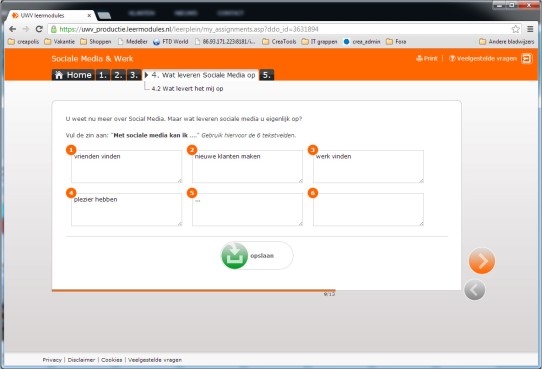
Task: Click text field 2 containing nieuwe klanten maken
Action: 247,166
